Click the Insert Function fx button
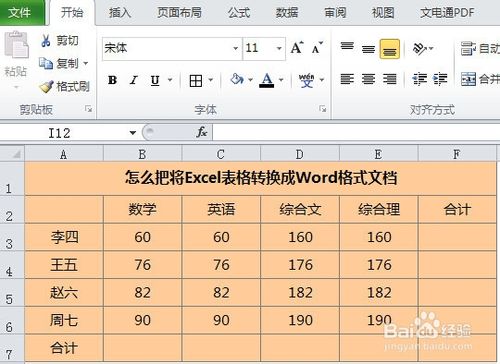 click(202, 132)
